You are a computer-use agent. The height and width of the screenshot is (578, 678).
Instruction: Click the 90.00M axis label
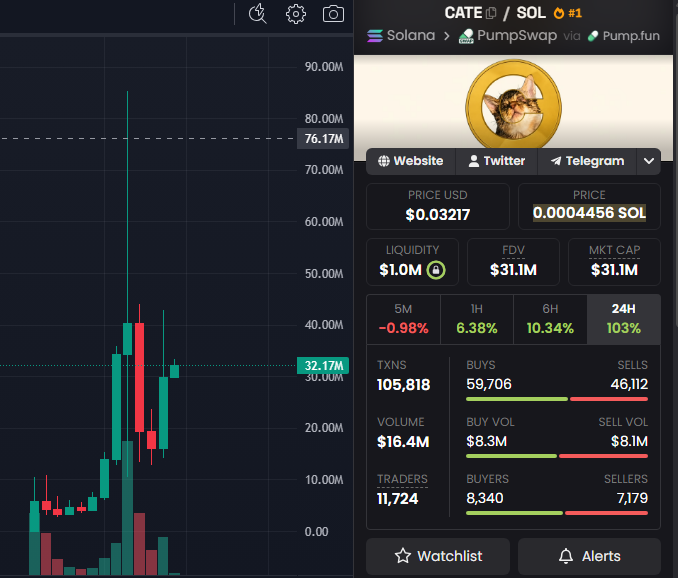[x=324, y=67]
